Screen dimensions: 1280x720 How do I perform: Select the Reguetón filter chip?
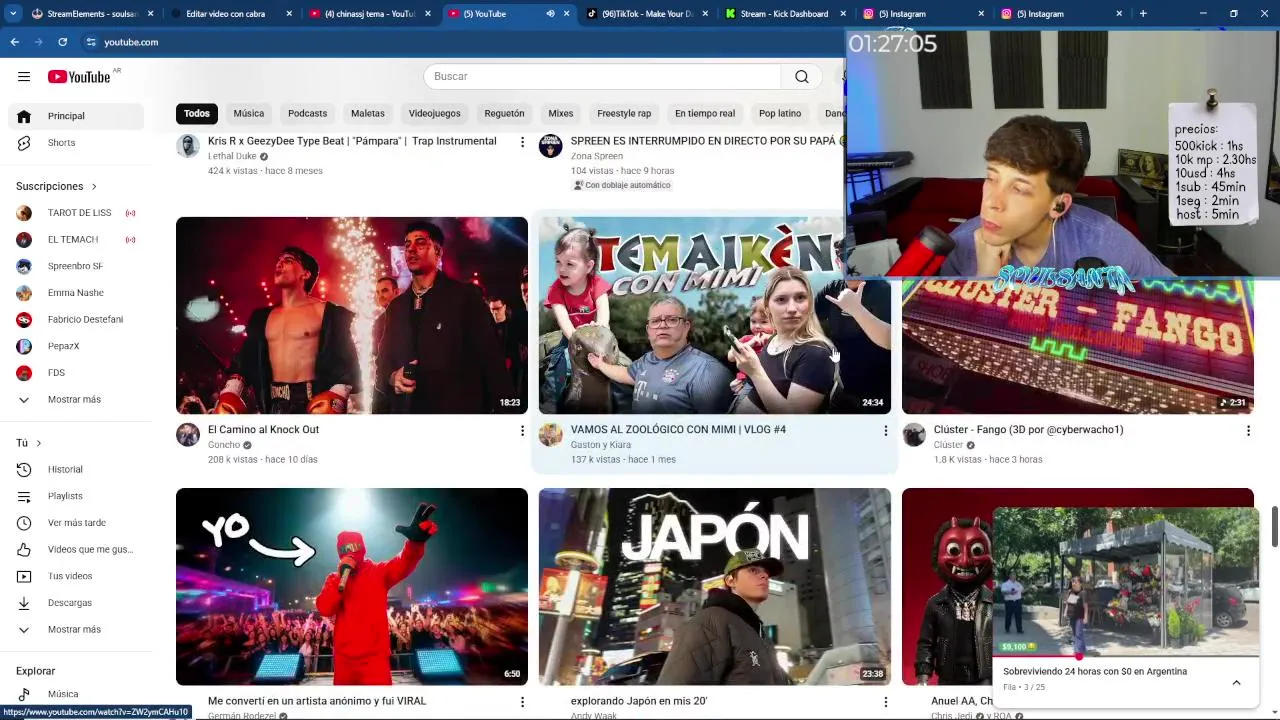tap(504, 114)
